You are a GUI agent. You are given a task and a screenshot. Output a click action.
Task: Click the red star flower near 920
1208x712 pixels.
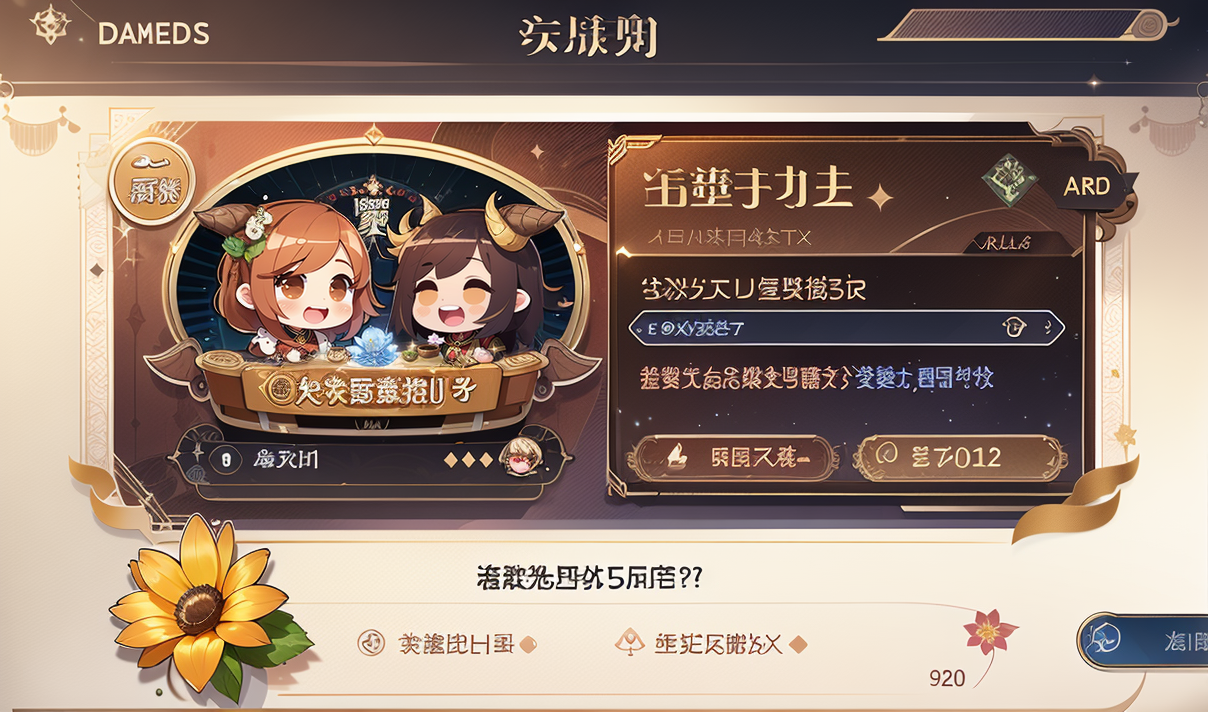[989, 632]
